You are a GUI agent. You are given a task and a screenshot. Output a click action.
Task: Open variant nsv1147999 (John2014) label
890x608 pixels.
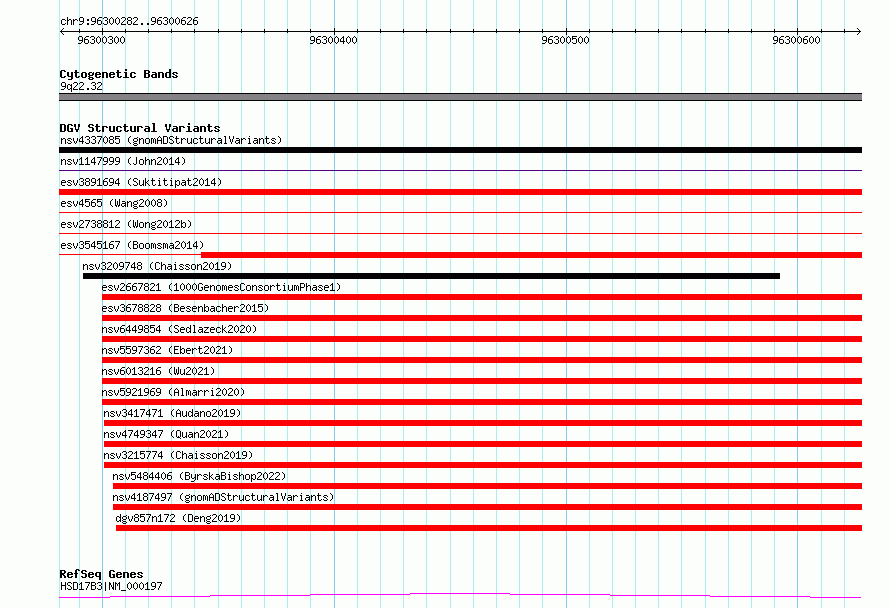tap(123, 161)
